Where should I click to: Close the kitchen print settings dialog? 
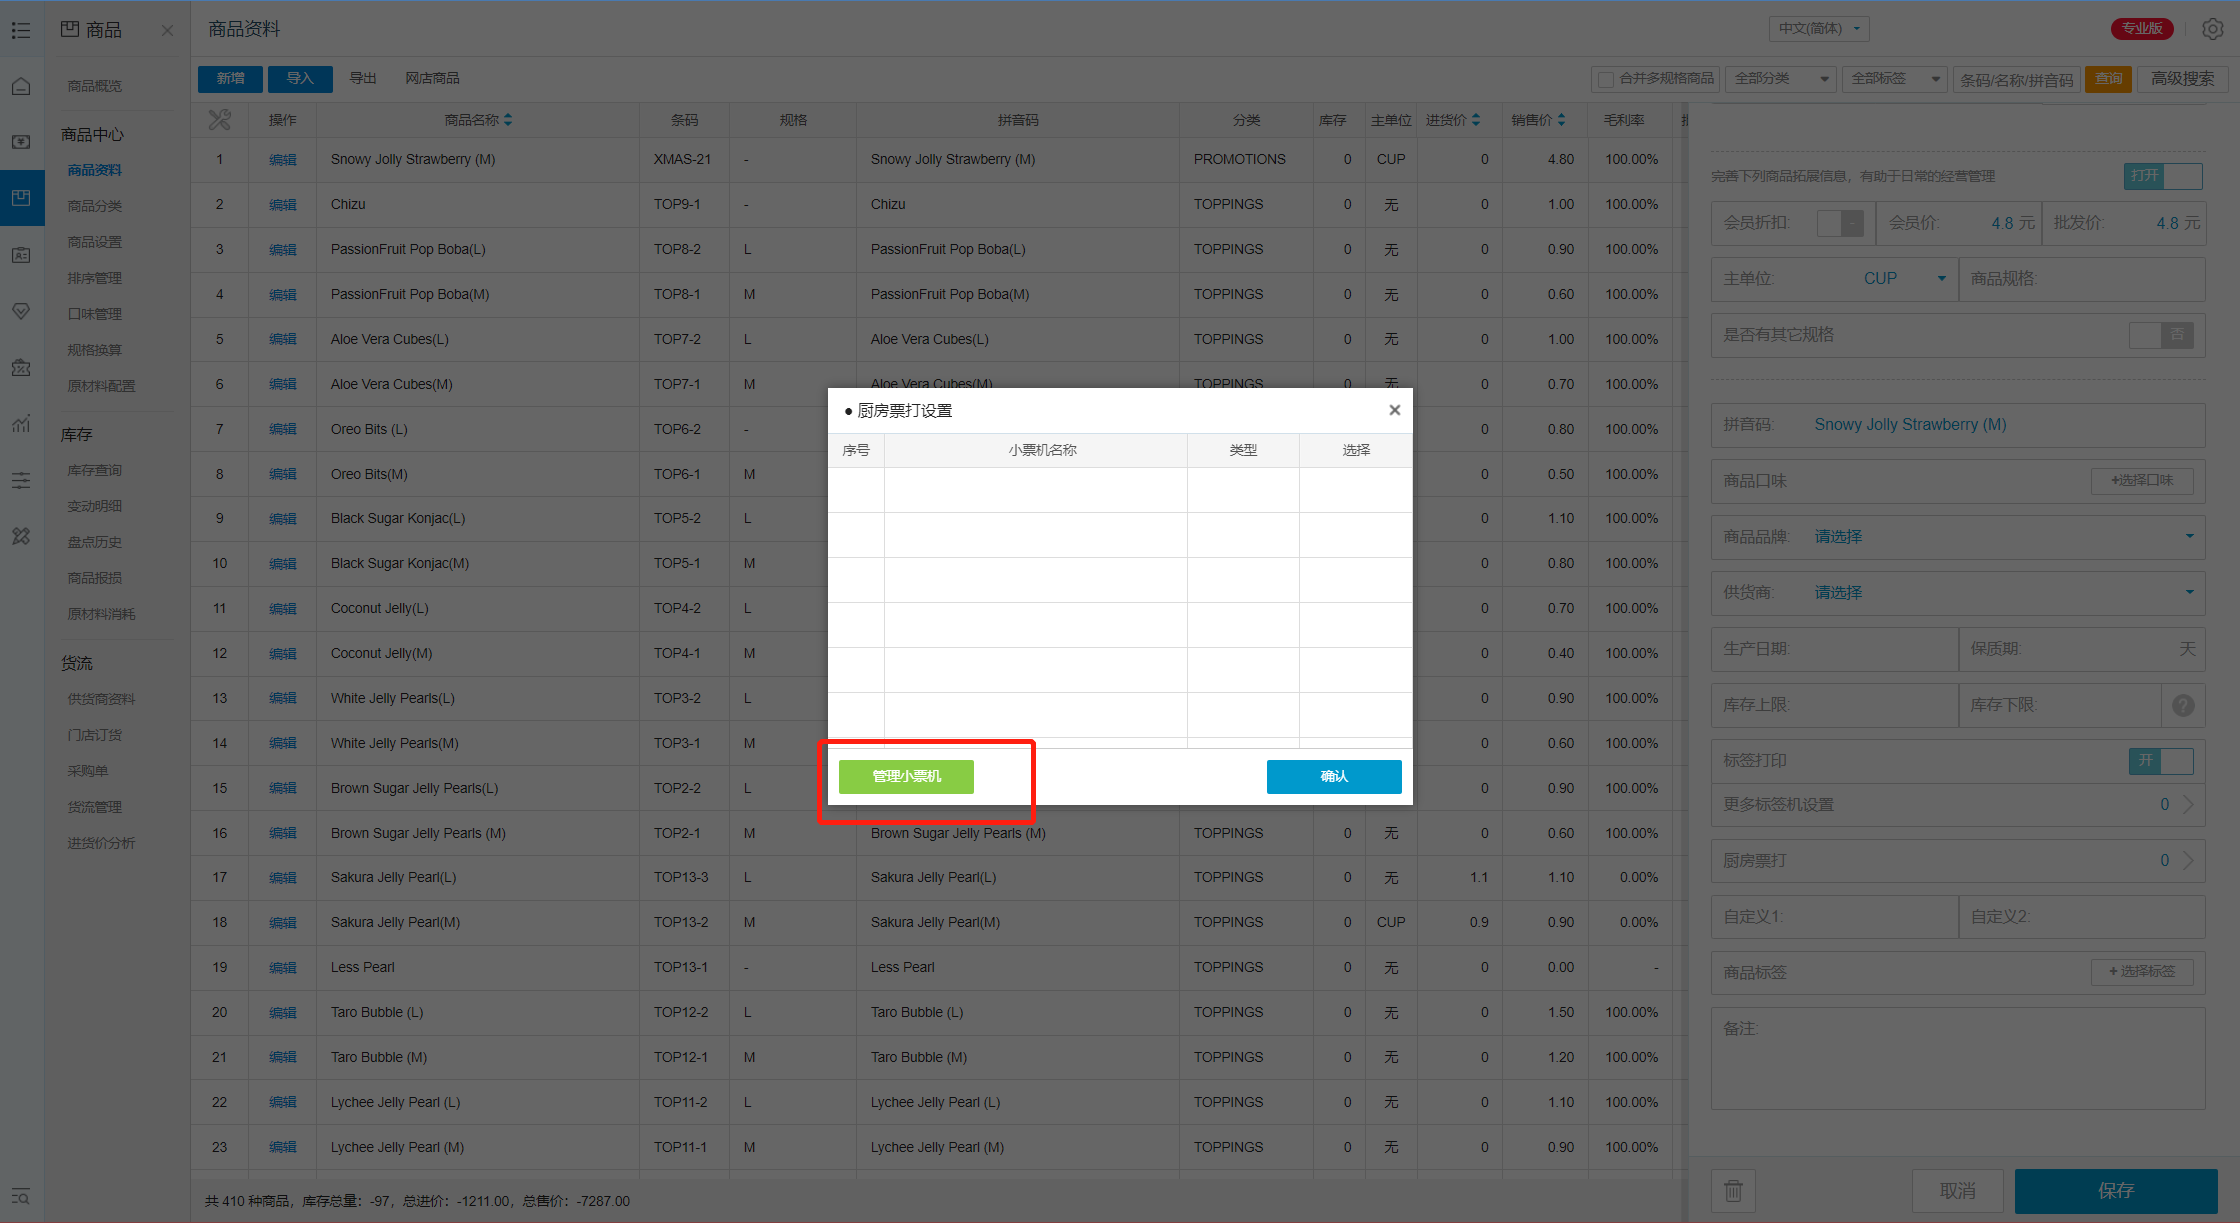pyautogui.click(x=1394, y=410)
